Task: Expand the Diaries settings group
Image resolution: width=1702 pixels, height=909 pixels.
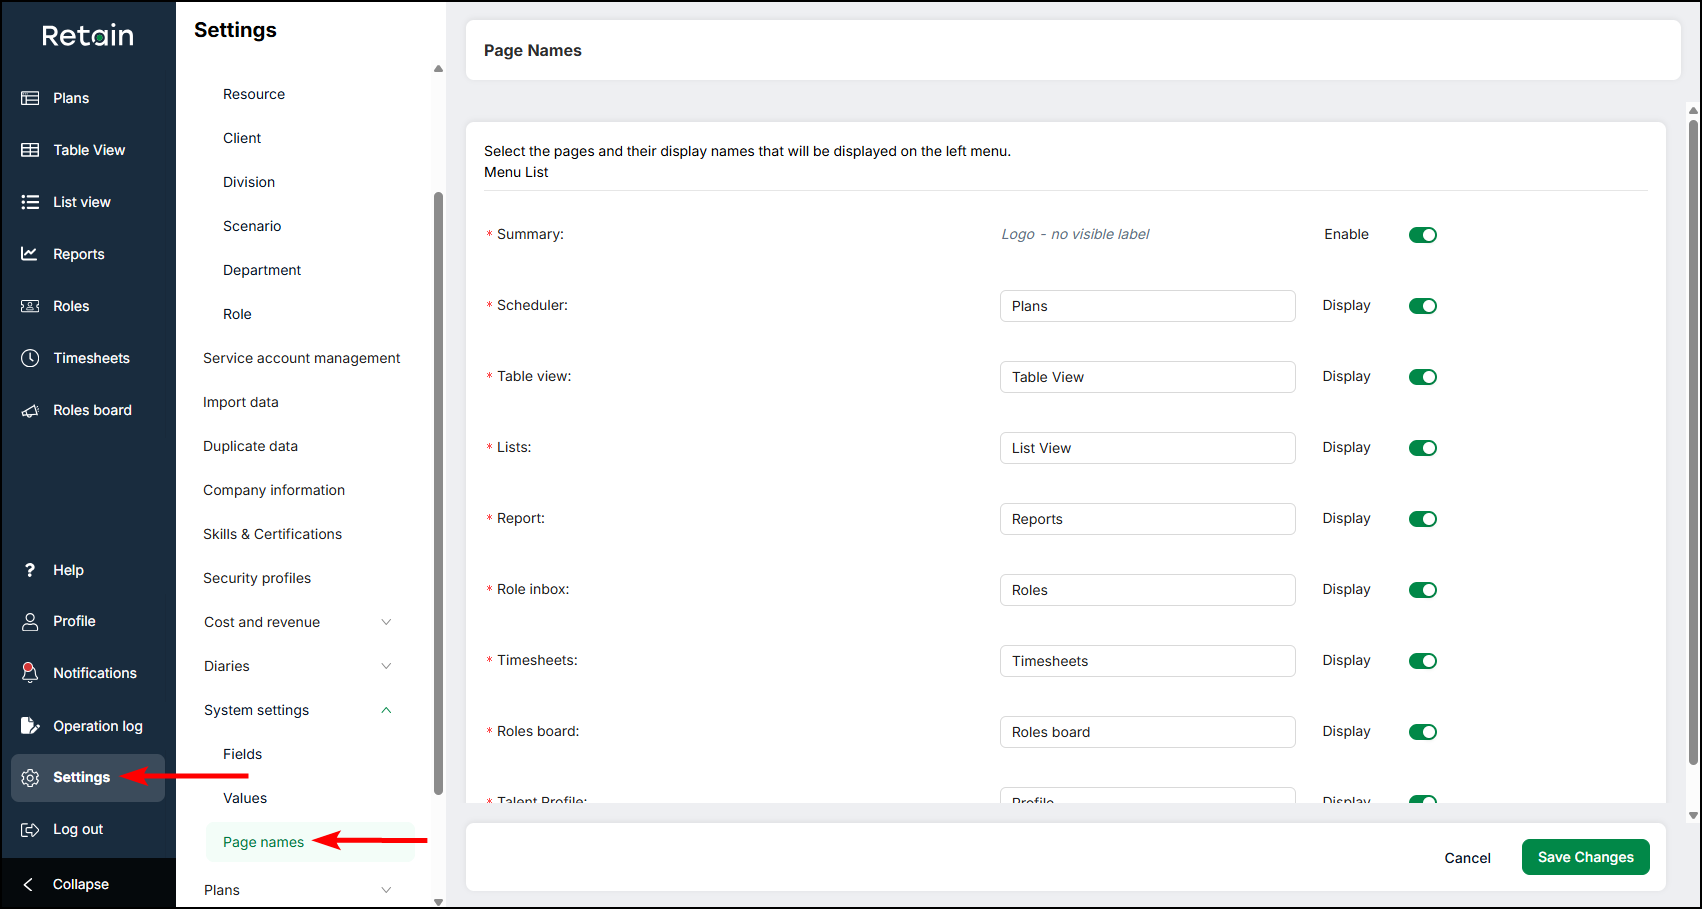Action: tap(386, 666)
